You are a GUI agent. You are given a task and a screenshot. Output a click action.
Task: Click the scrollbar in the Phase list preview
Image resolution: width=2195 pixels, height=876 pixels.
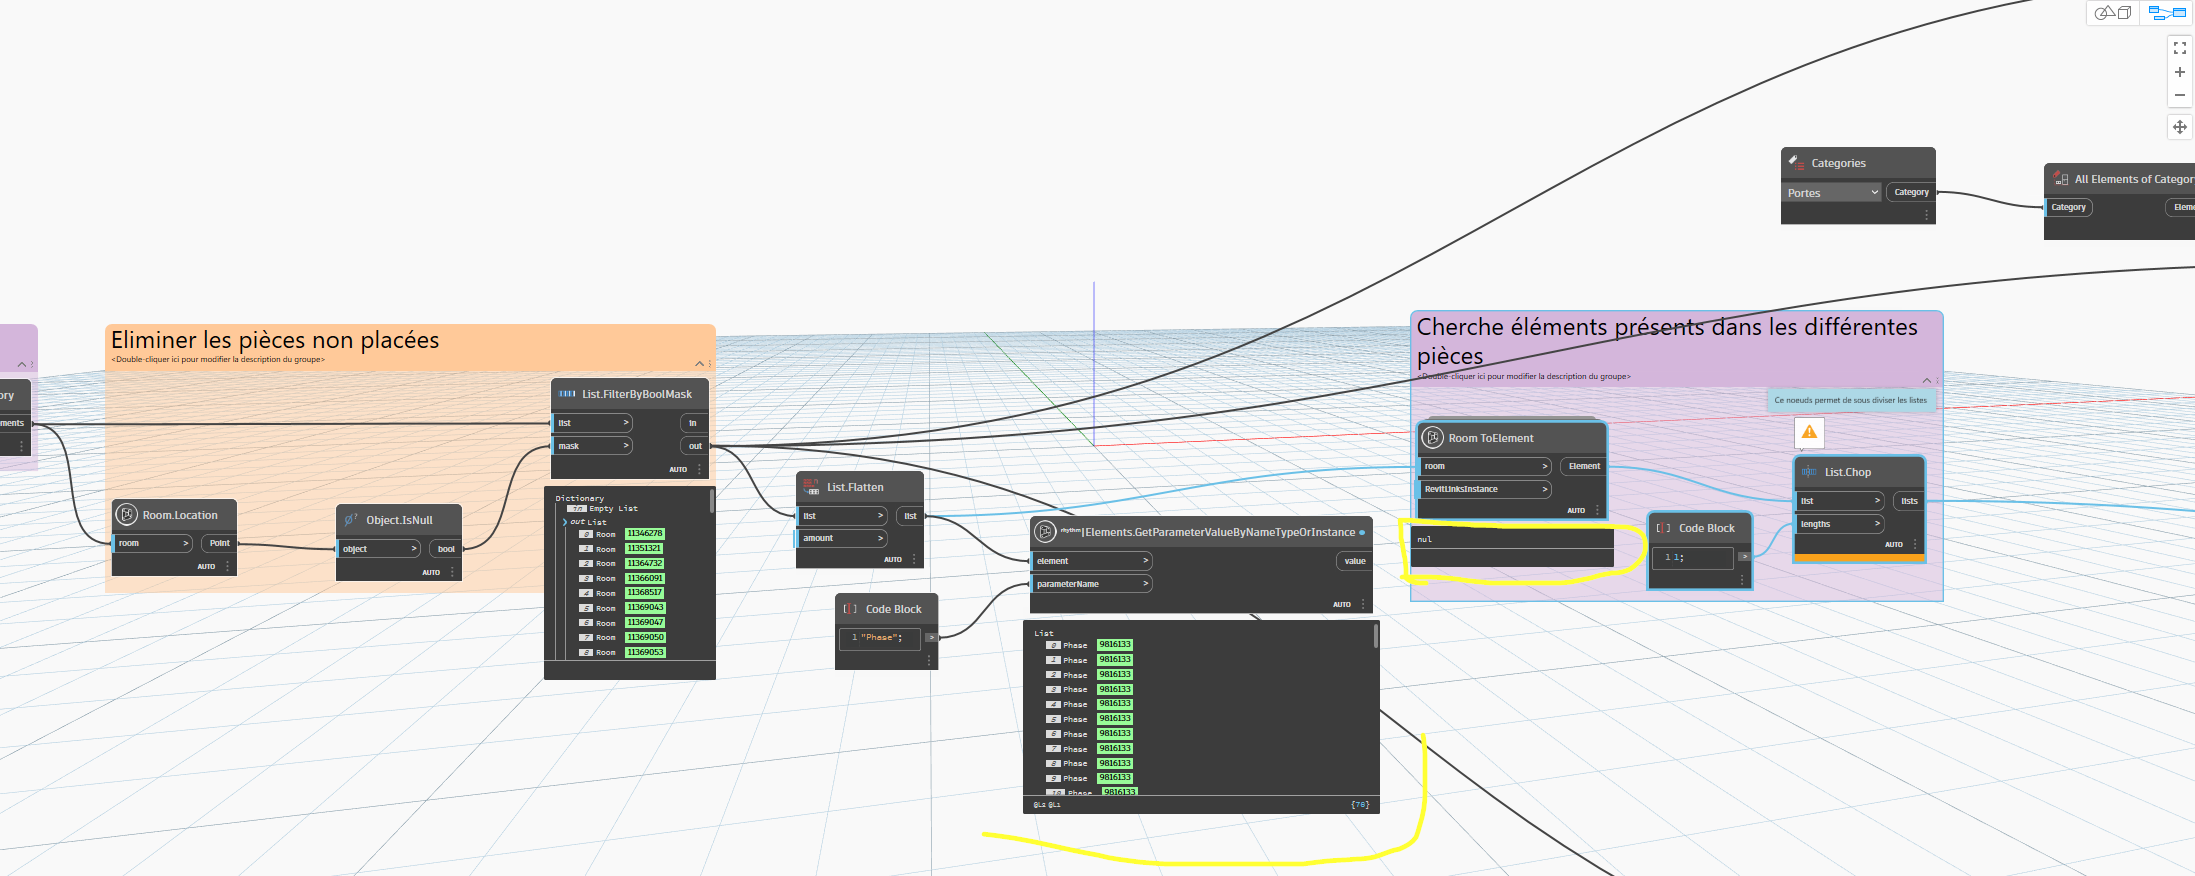point(1376,636)
